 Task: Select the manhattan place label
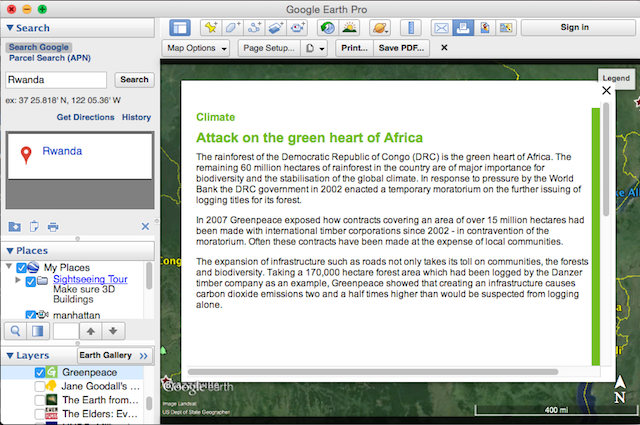76,315
